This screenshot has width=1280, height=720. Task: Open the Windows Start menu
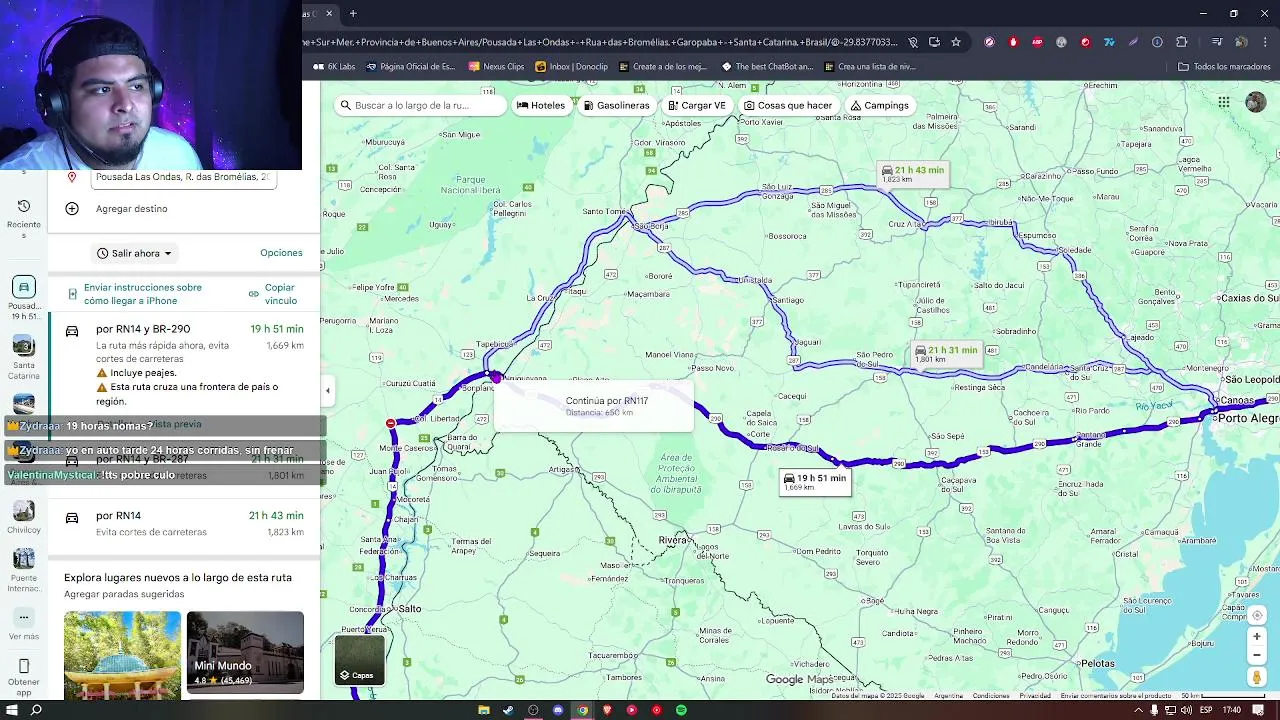pyautogui.click(x=12, y=710)
